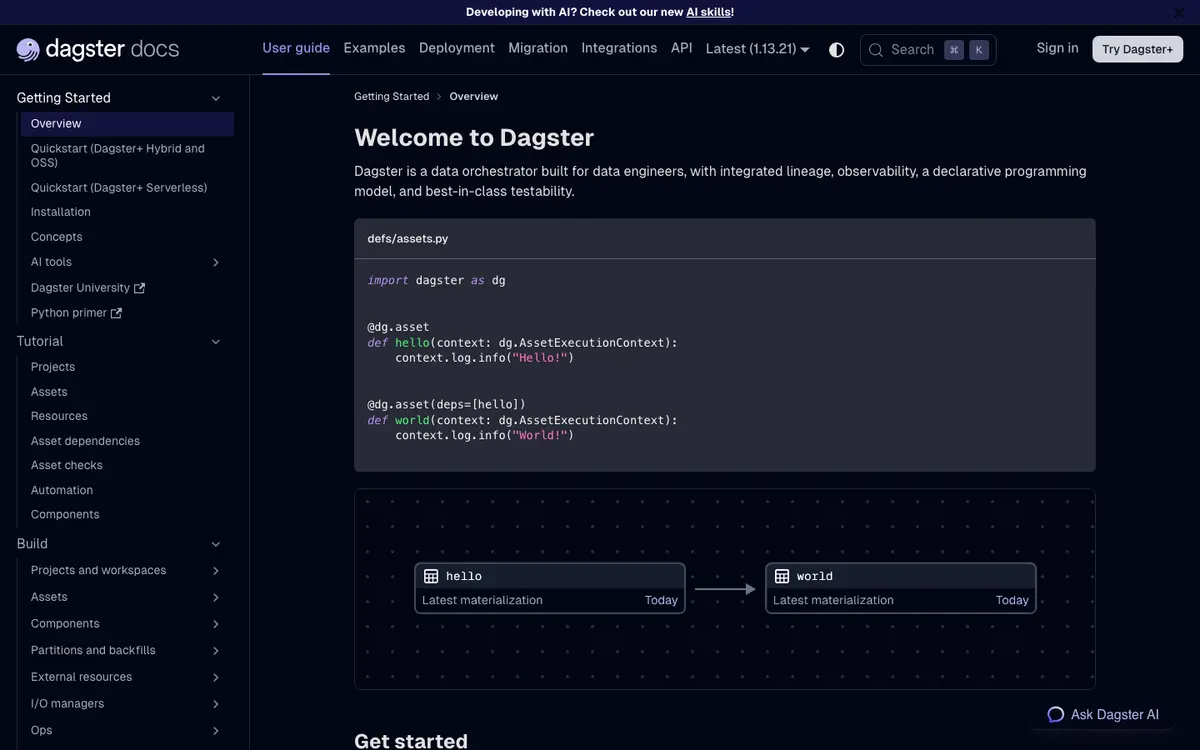
Task: Click the hello asset node
Action: [550, 588]
